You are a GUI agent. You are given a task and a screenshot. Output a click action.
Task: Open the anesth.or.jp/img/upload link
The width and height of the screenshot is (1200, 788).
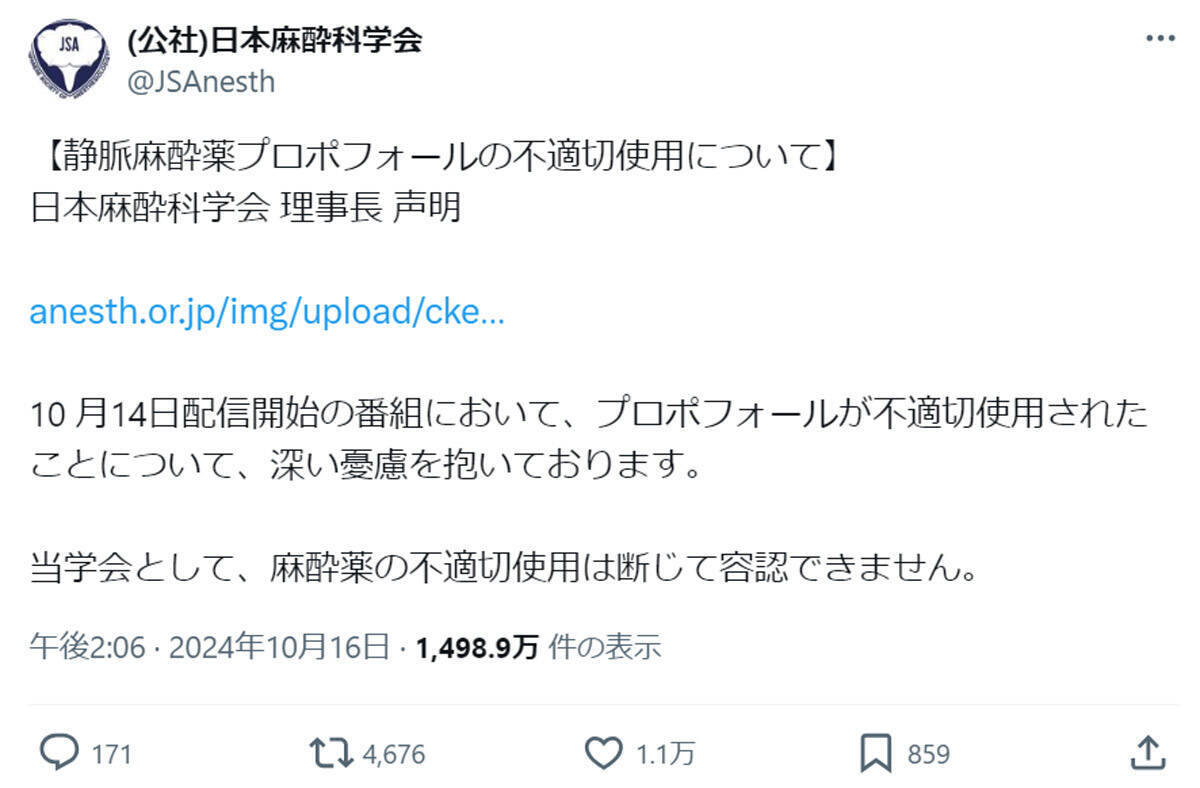point(267,312)
